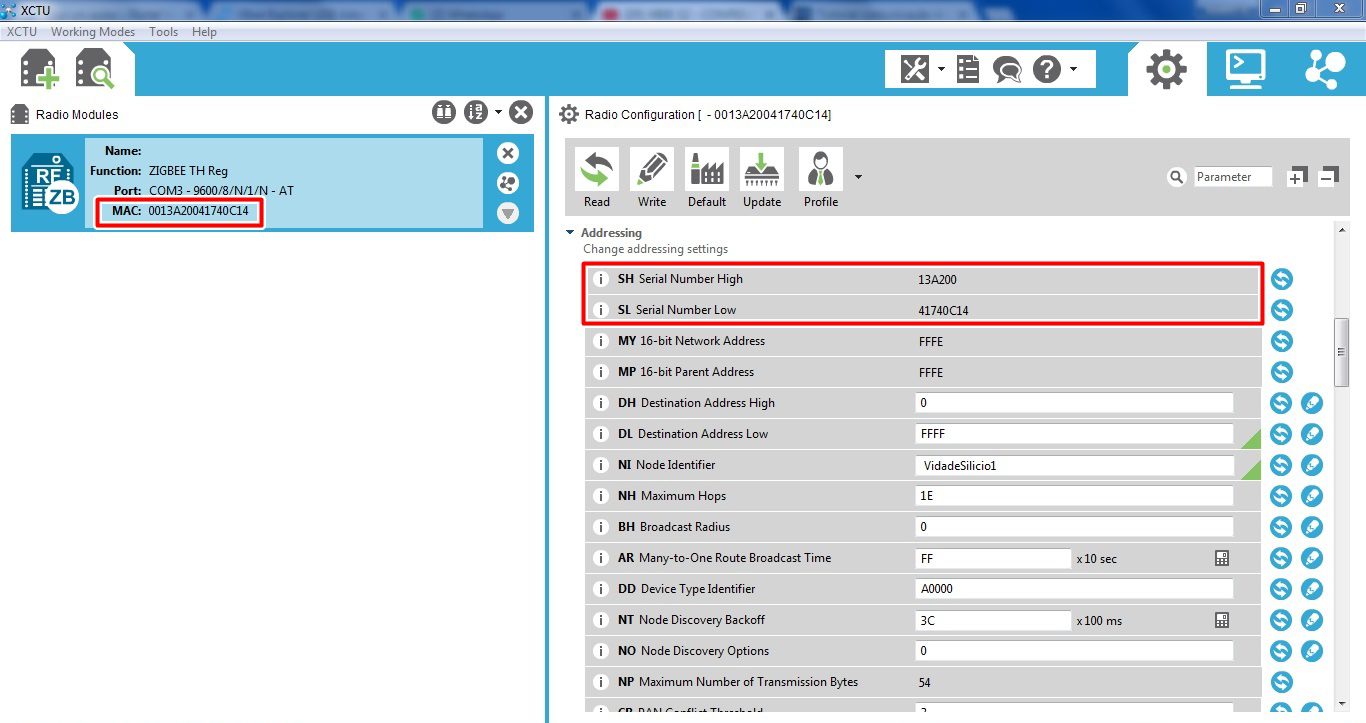Edit the NI Node Identifier field
1366x723 pixels.
tap(1074, 465)
